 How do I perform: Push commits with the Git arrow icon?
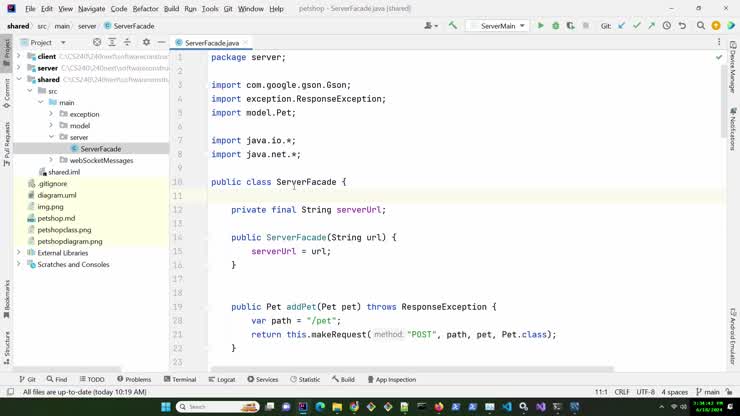click(x=651, y=26)
